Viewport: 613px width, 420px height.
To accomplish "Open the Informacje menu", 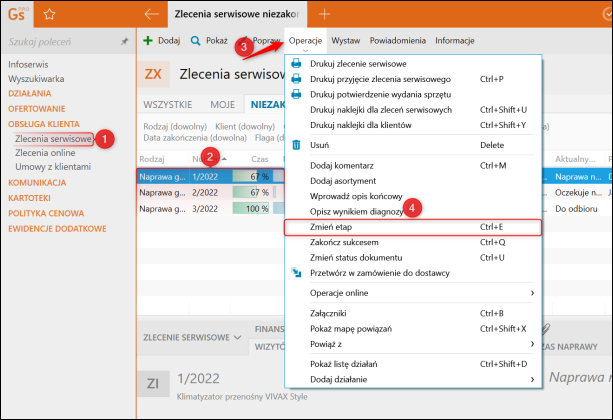I will click(455, 41).
